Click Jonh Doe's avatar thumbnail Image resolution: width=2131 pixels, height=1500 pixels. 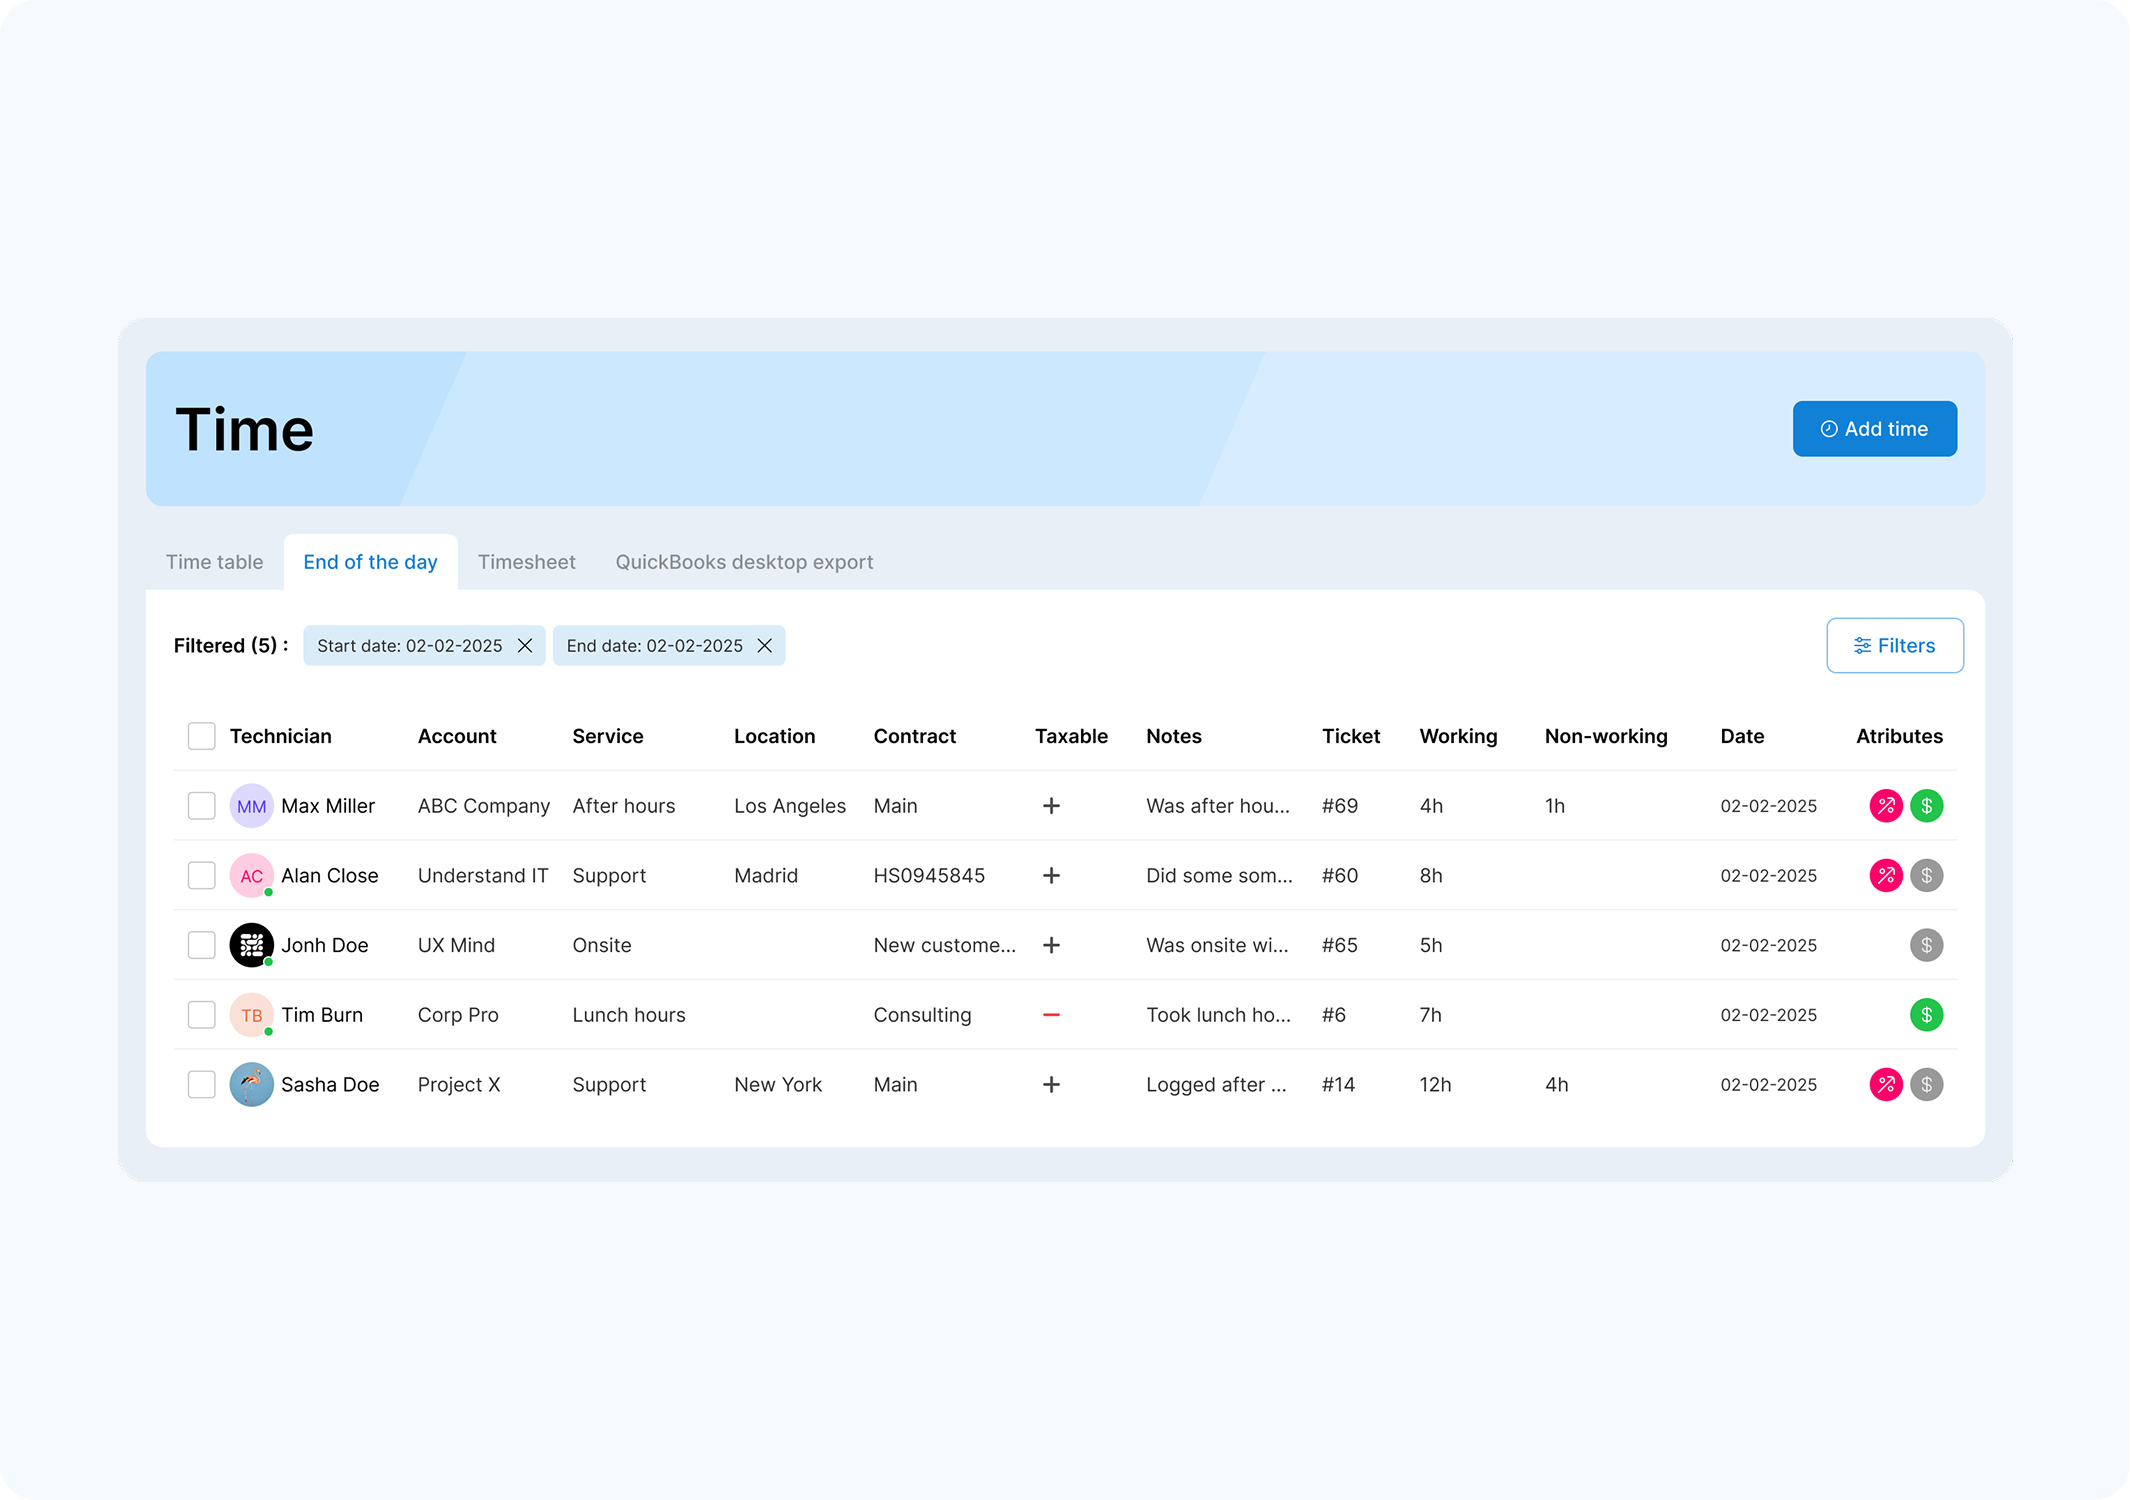pos(251,945)
